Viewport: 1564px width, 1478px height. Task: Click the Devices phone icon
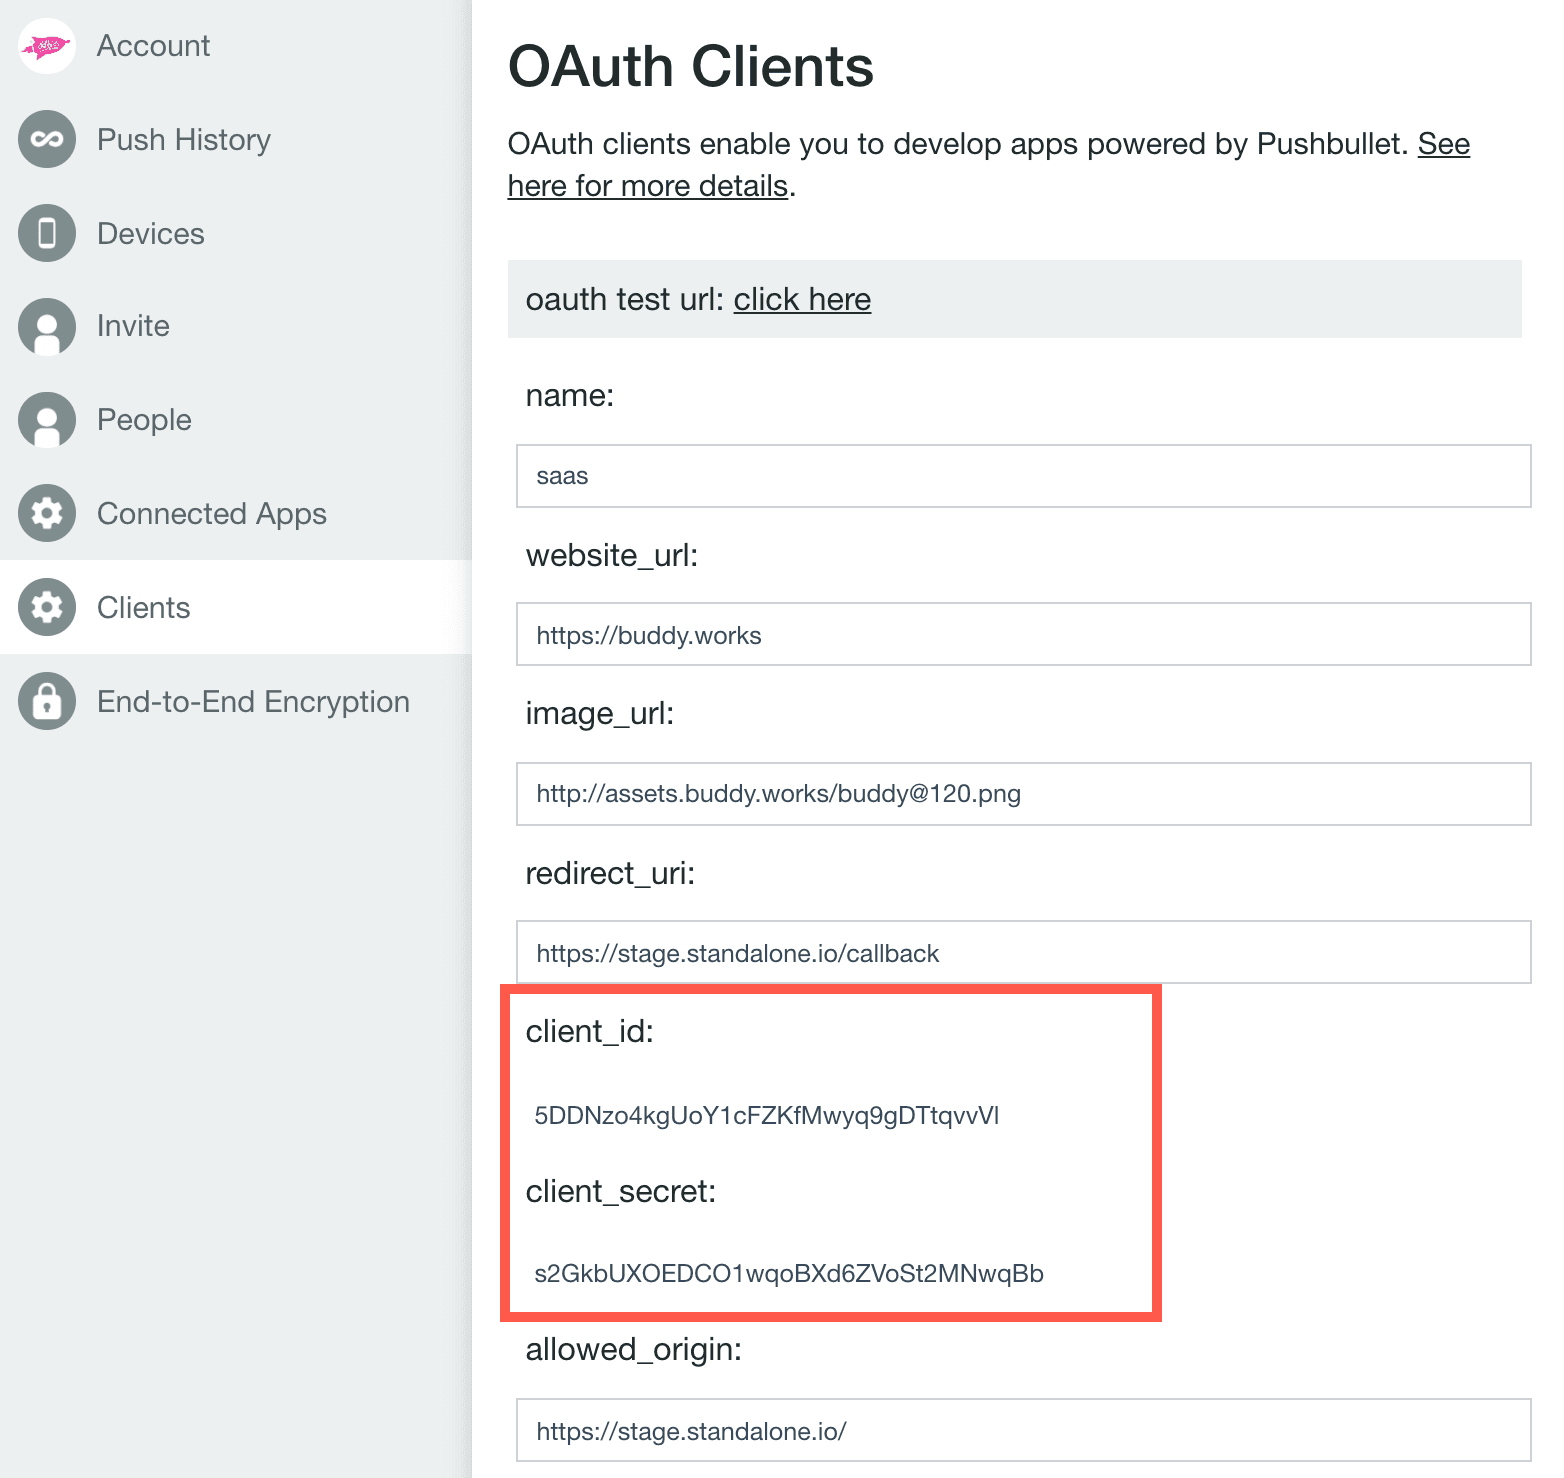[x=47, y=233]
